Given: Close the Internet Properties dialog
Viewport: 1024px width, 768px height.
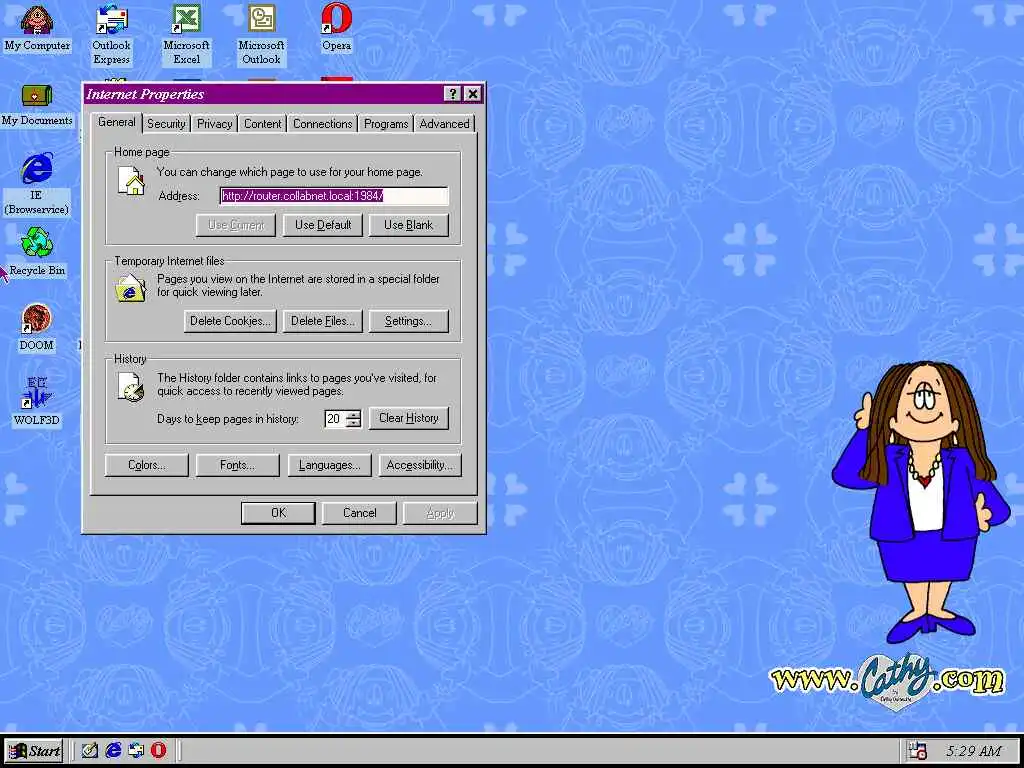Looking at the screenshot, I should pos(472,94).
